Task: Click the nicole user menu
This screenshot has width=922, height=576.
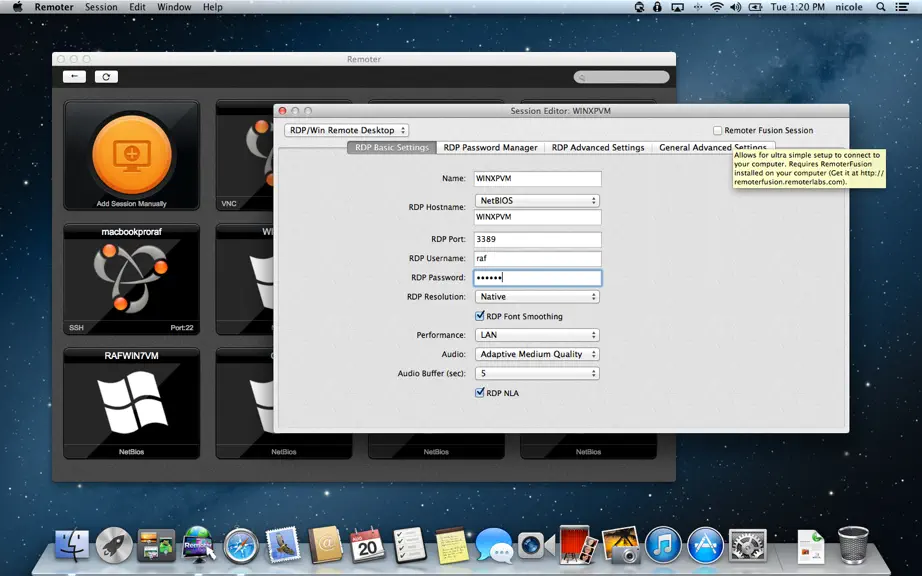Action: coord(848,7)
